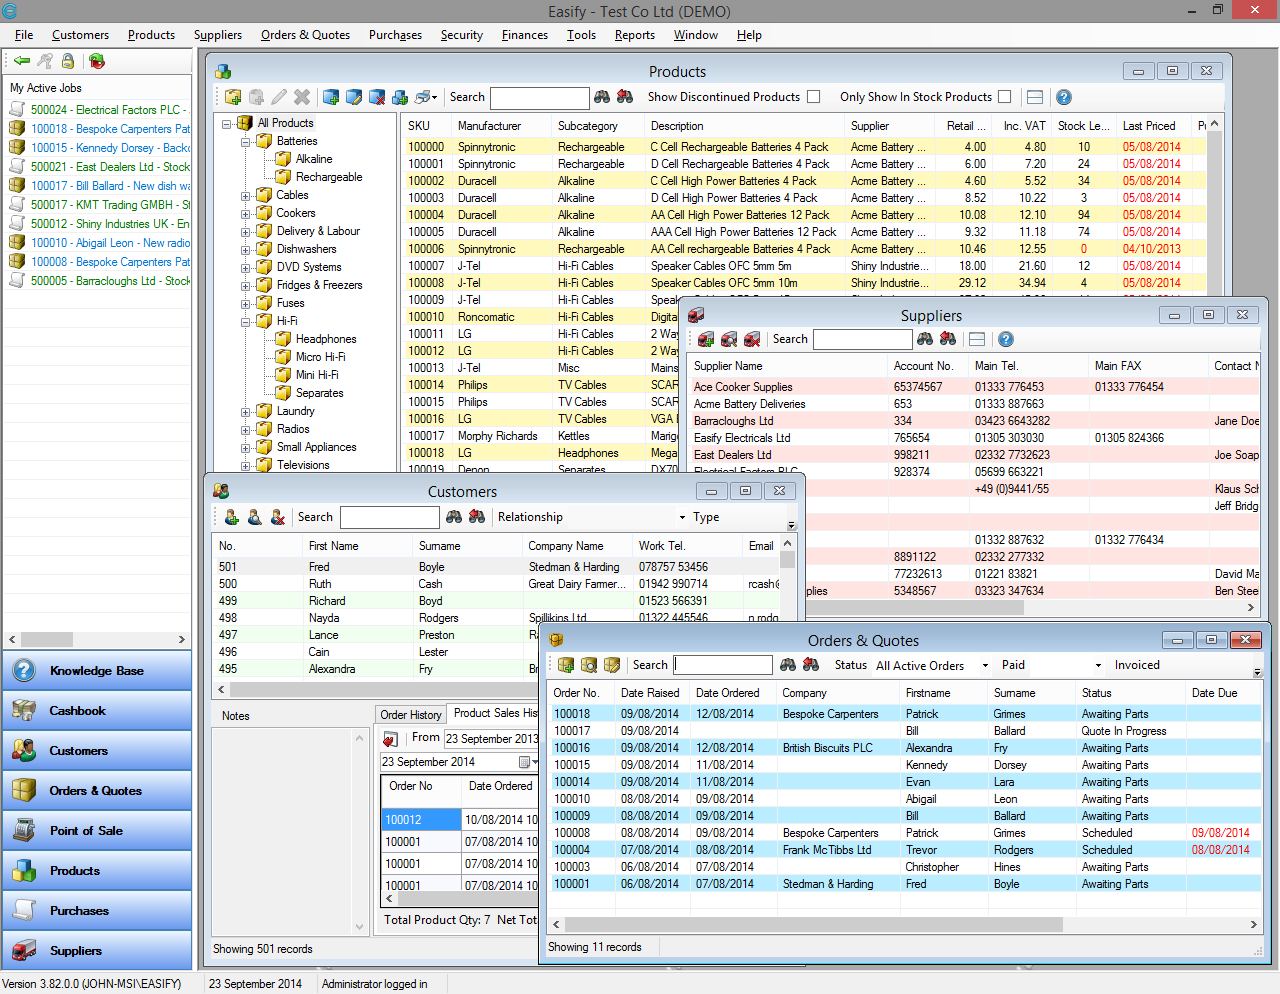Open Knowledge Base from sidebar

(97, 671)
